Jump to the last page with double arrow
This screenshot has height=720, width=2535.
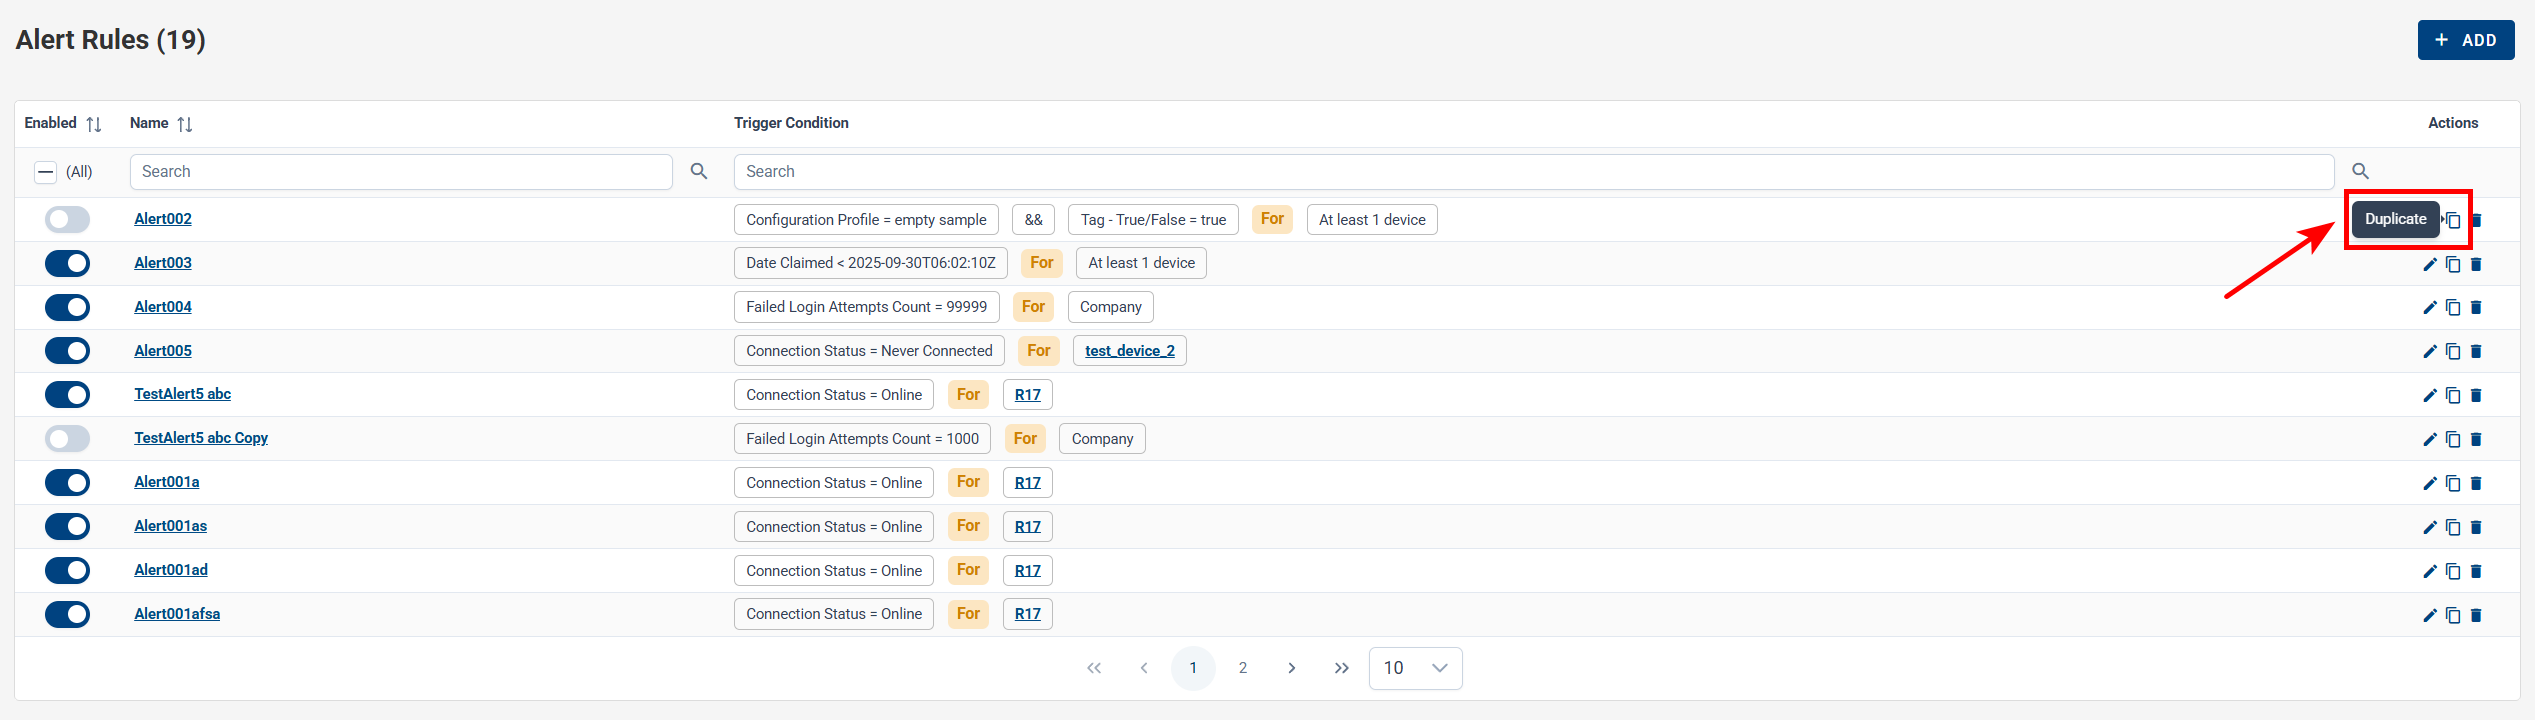click(1341, 668)
